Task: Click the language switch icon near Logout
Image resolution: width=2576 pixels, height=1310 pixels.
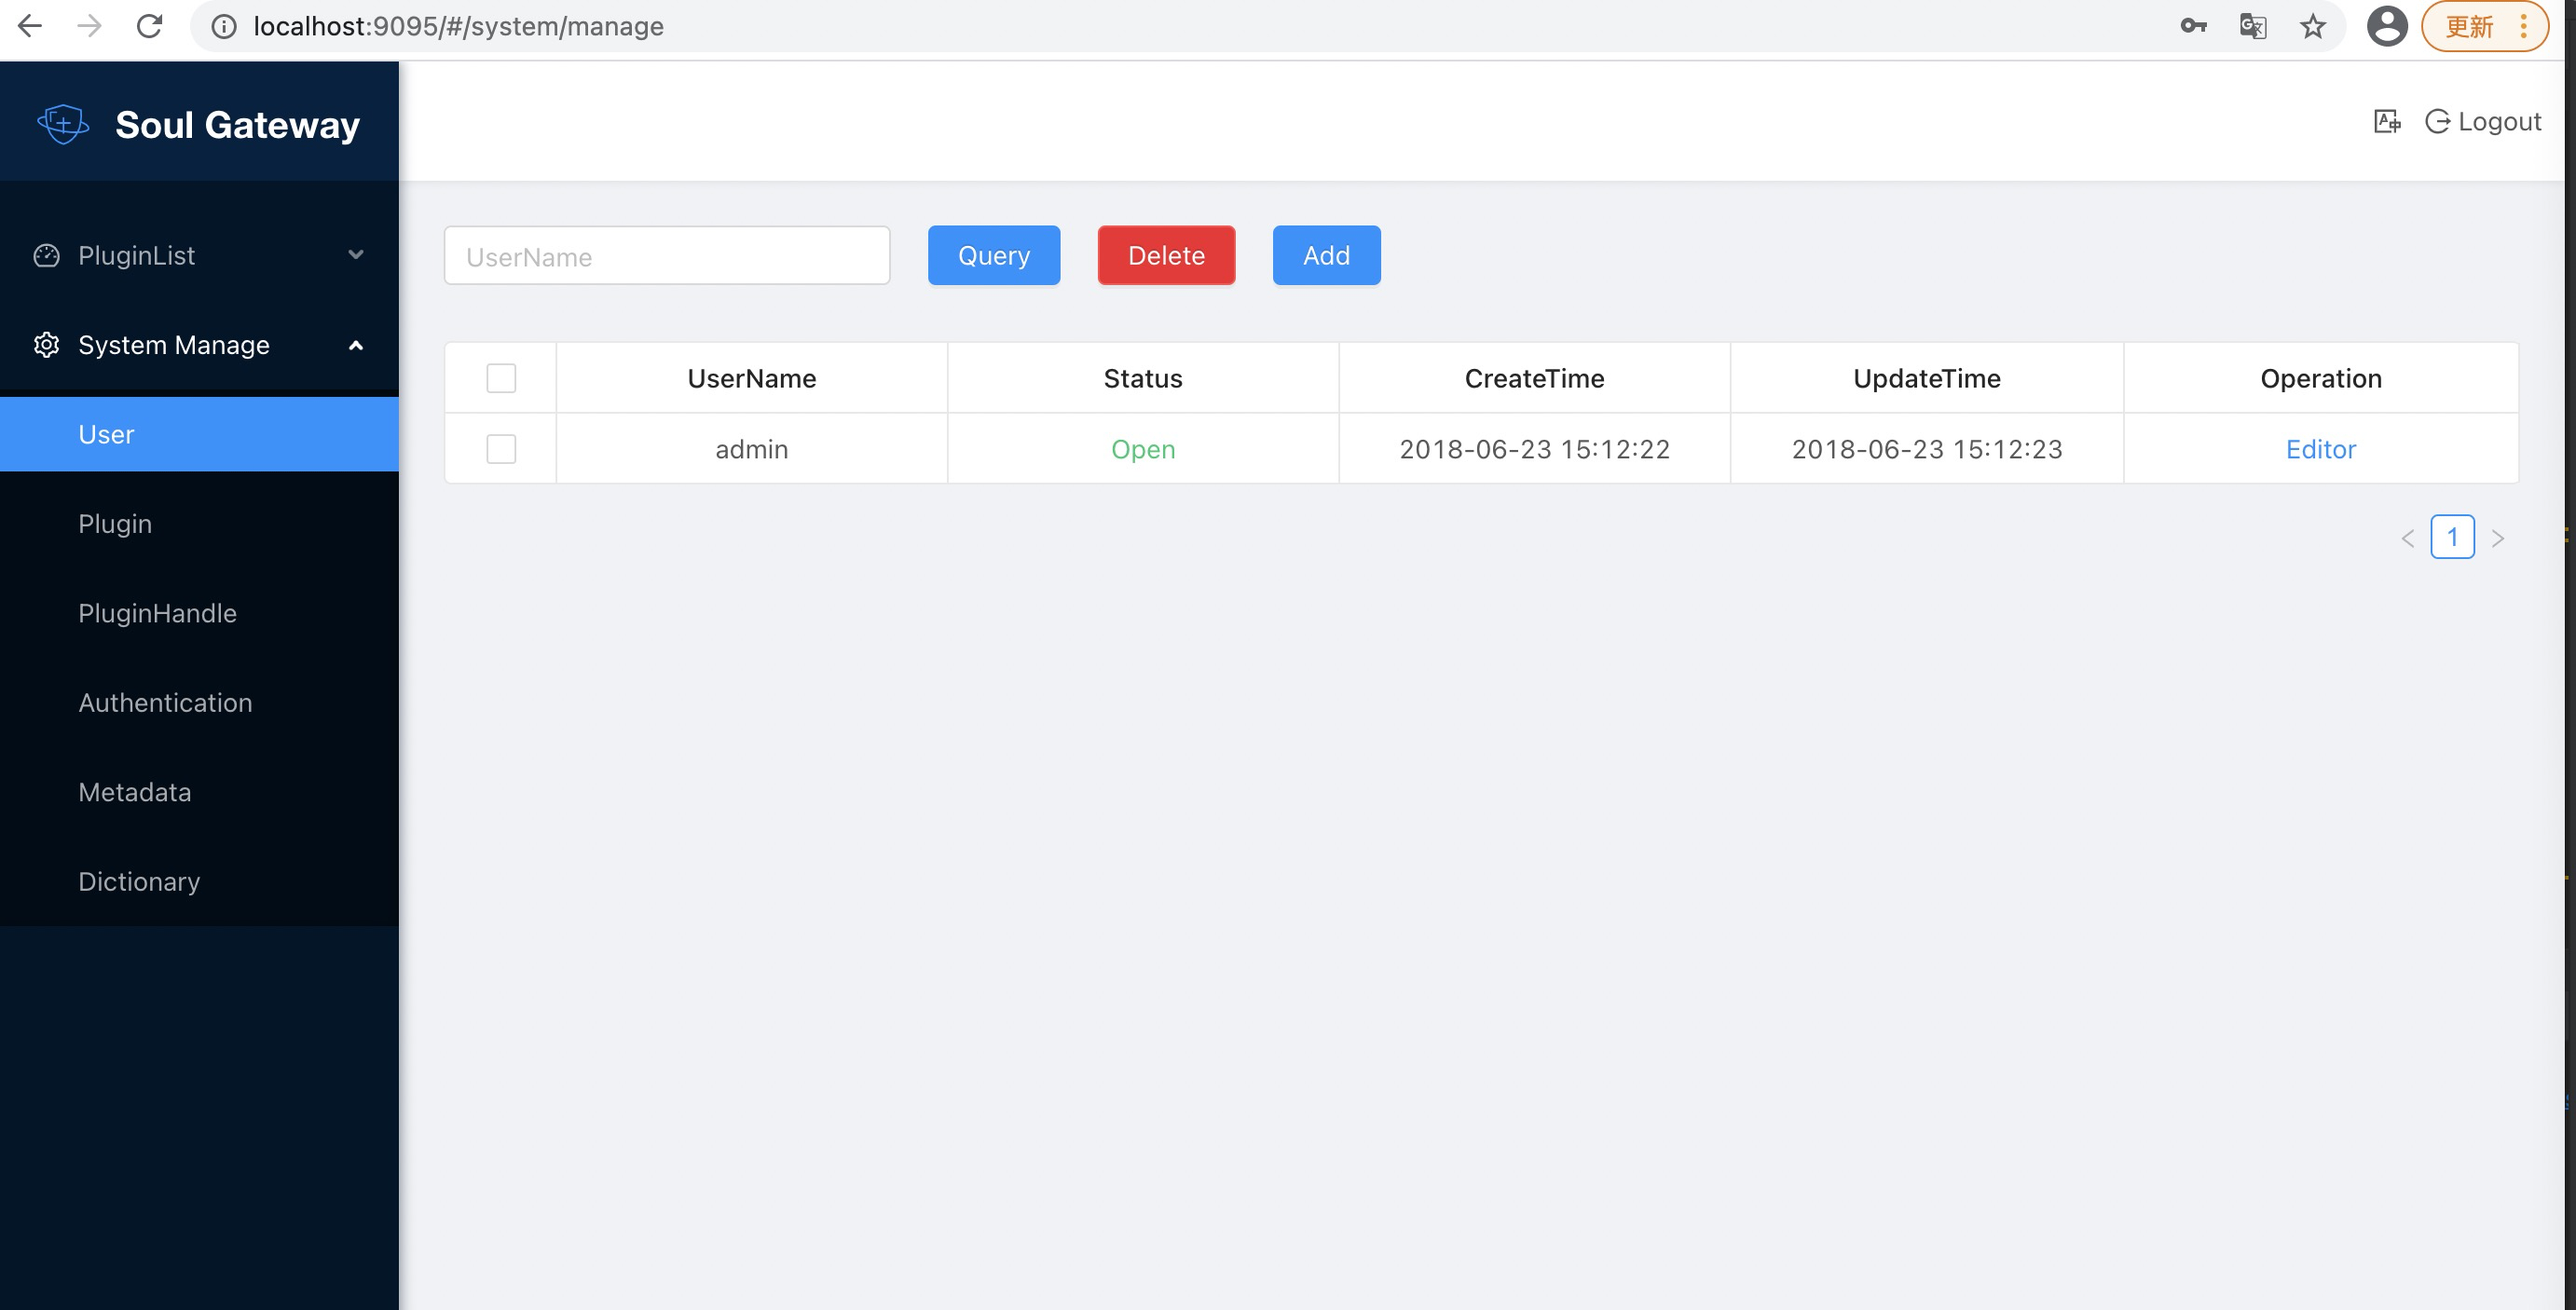Action: (2386, 121)
